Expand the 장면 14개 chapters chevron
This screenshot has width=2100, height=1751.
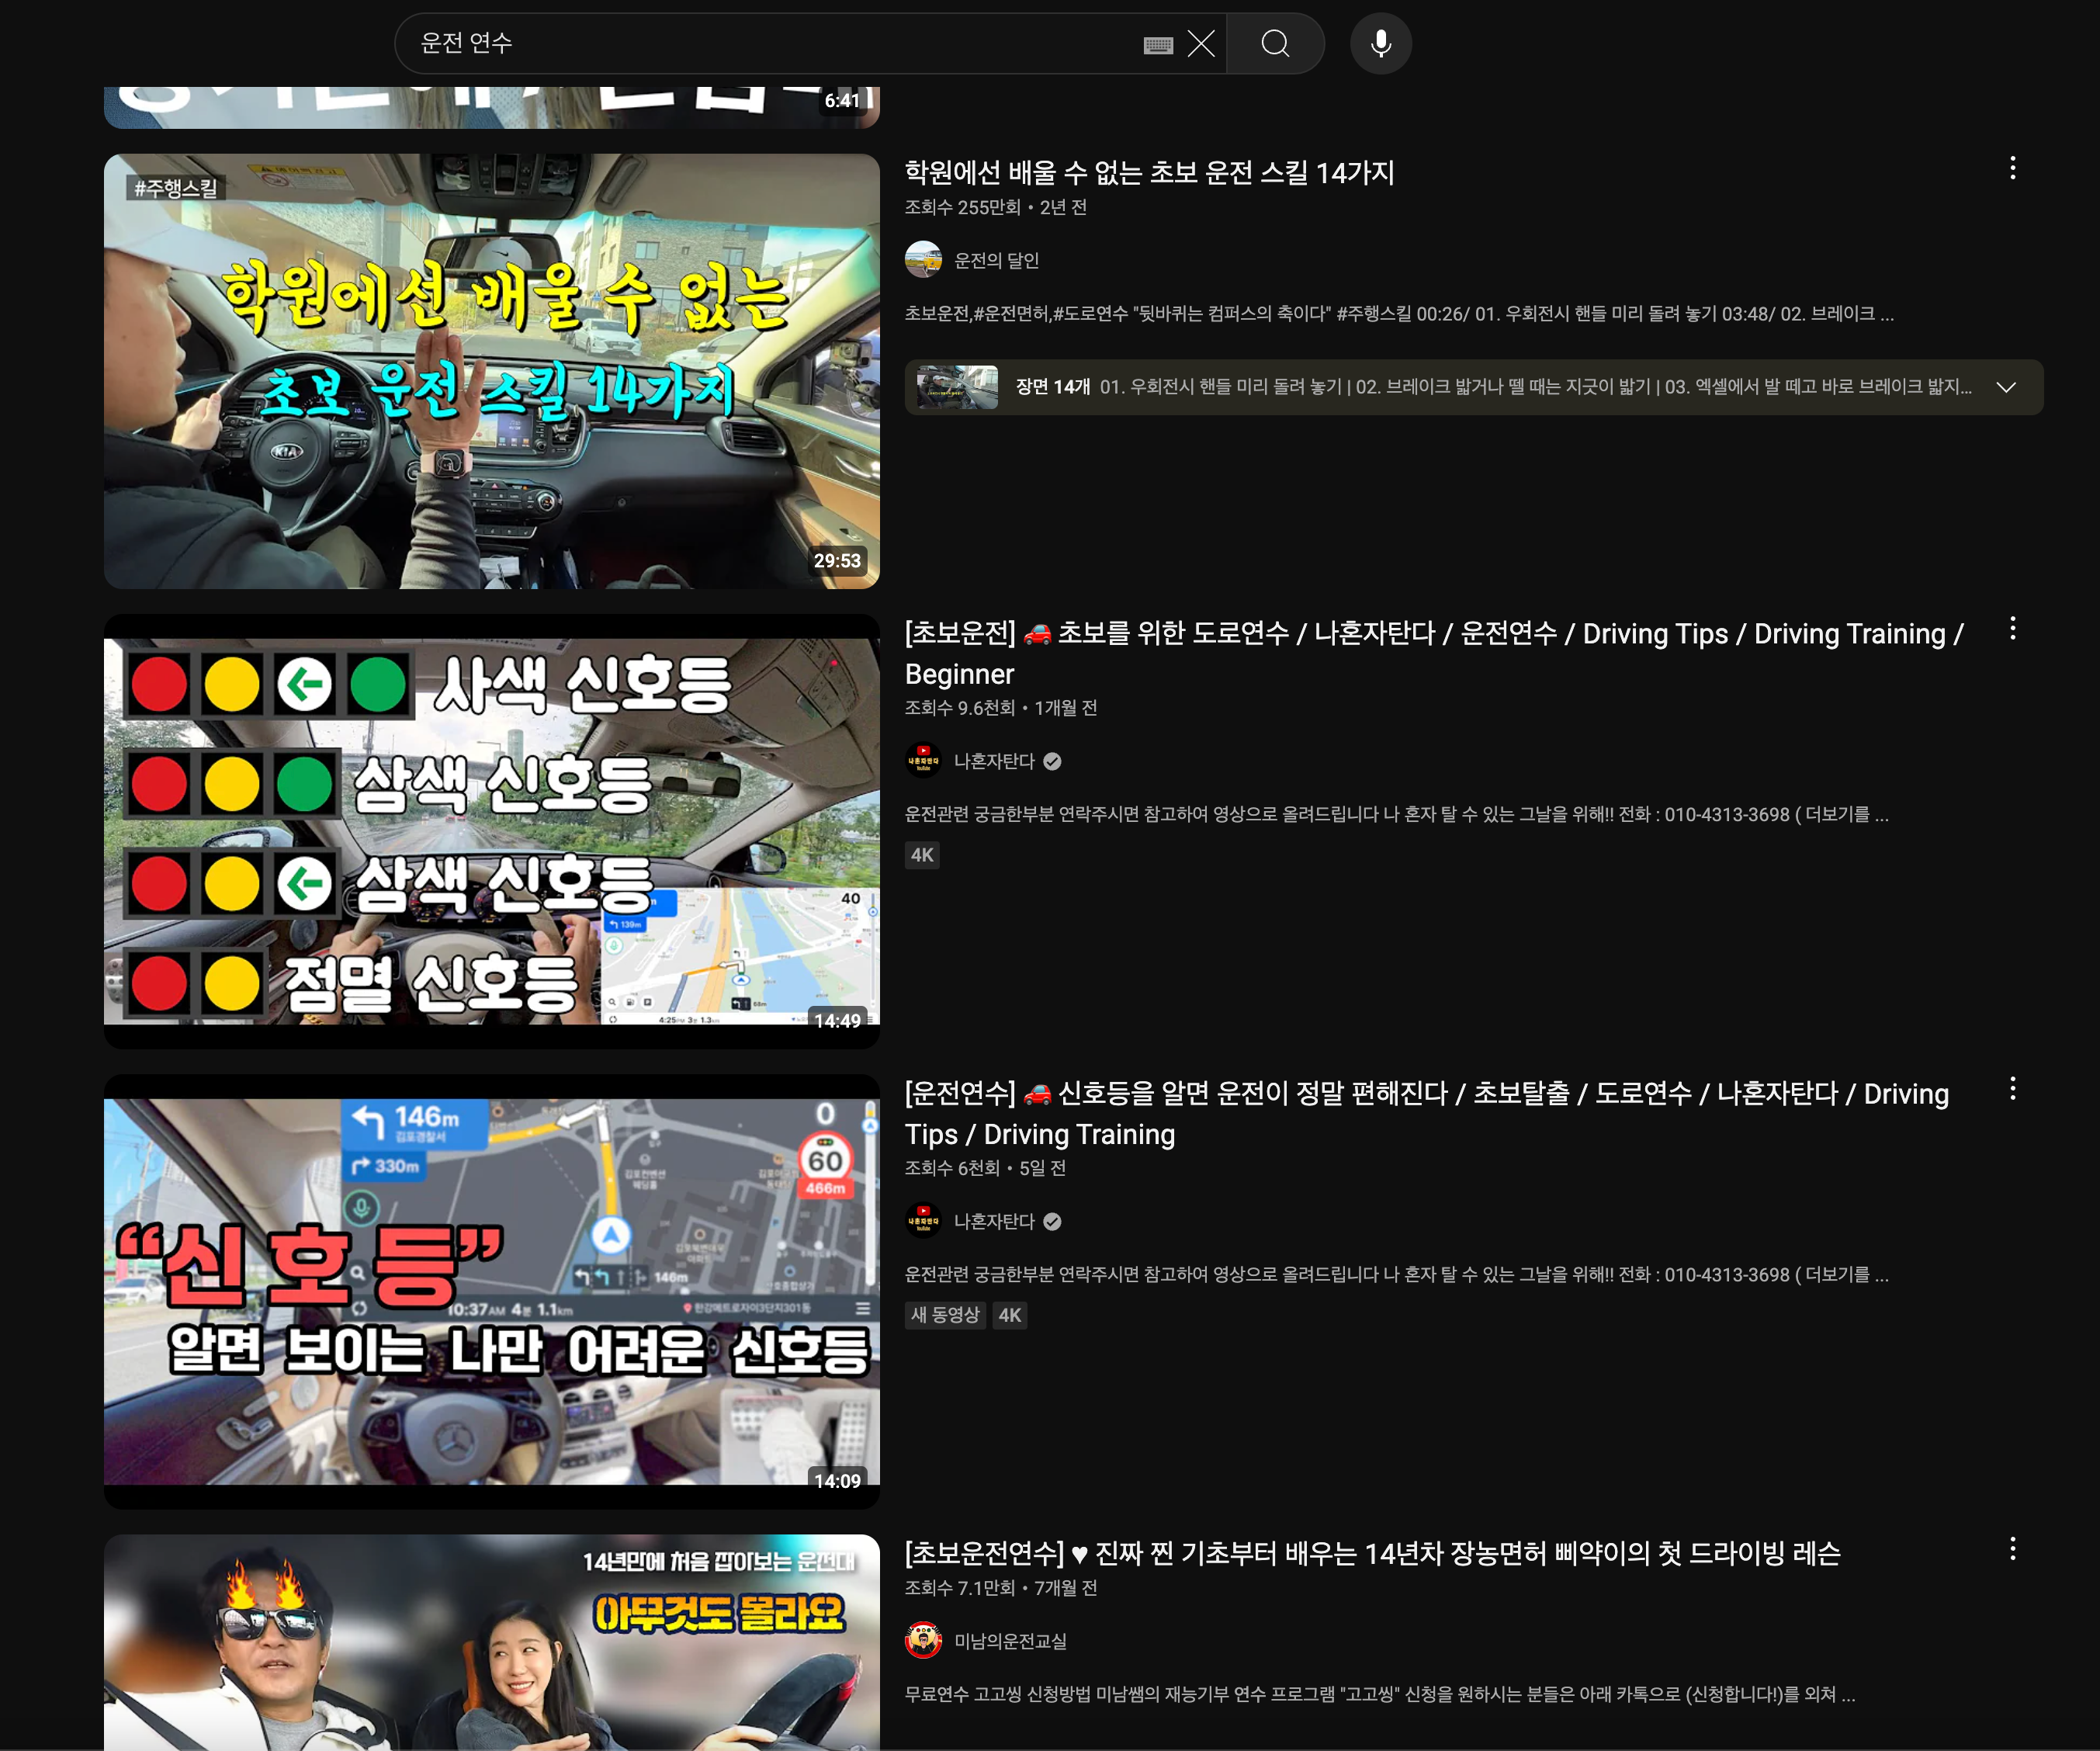[2005, 387]
